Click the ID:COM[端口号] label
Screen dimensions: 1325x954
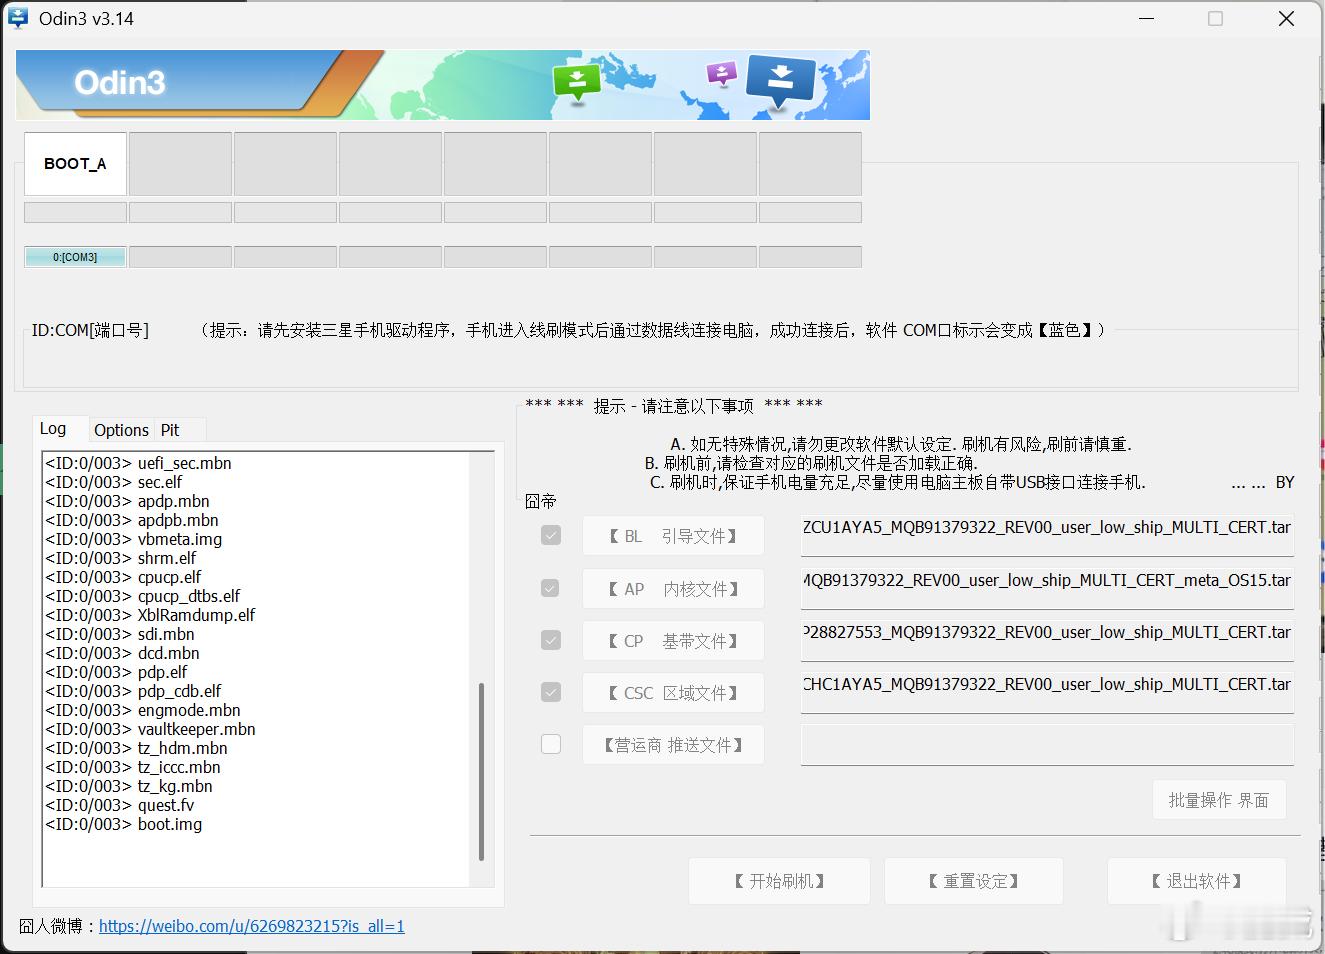click(90, 330)
